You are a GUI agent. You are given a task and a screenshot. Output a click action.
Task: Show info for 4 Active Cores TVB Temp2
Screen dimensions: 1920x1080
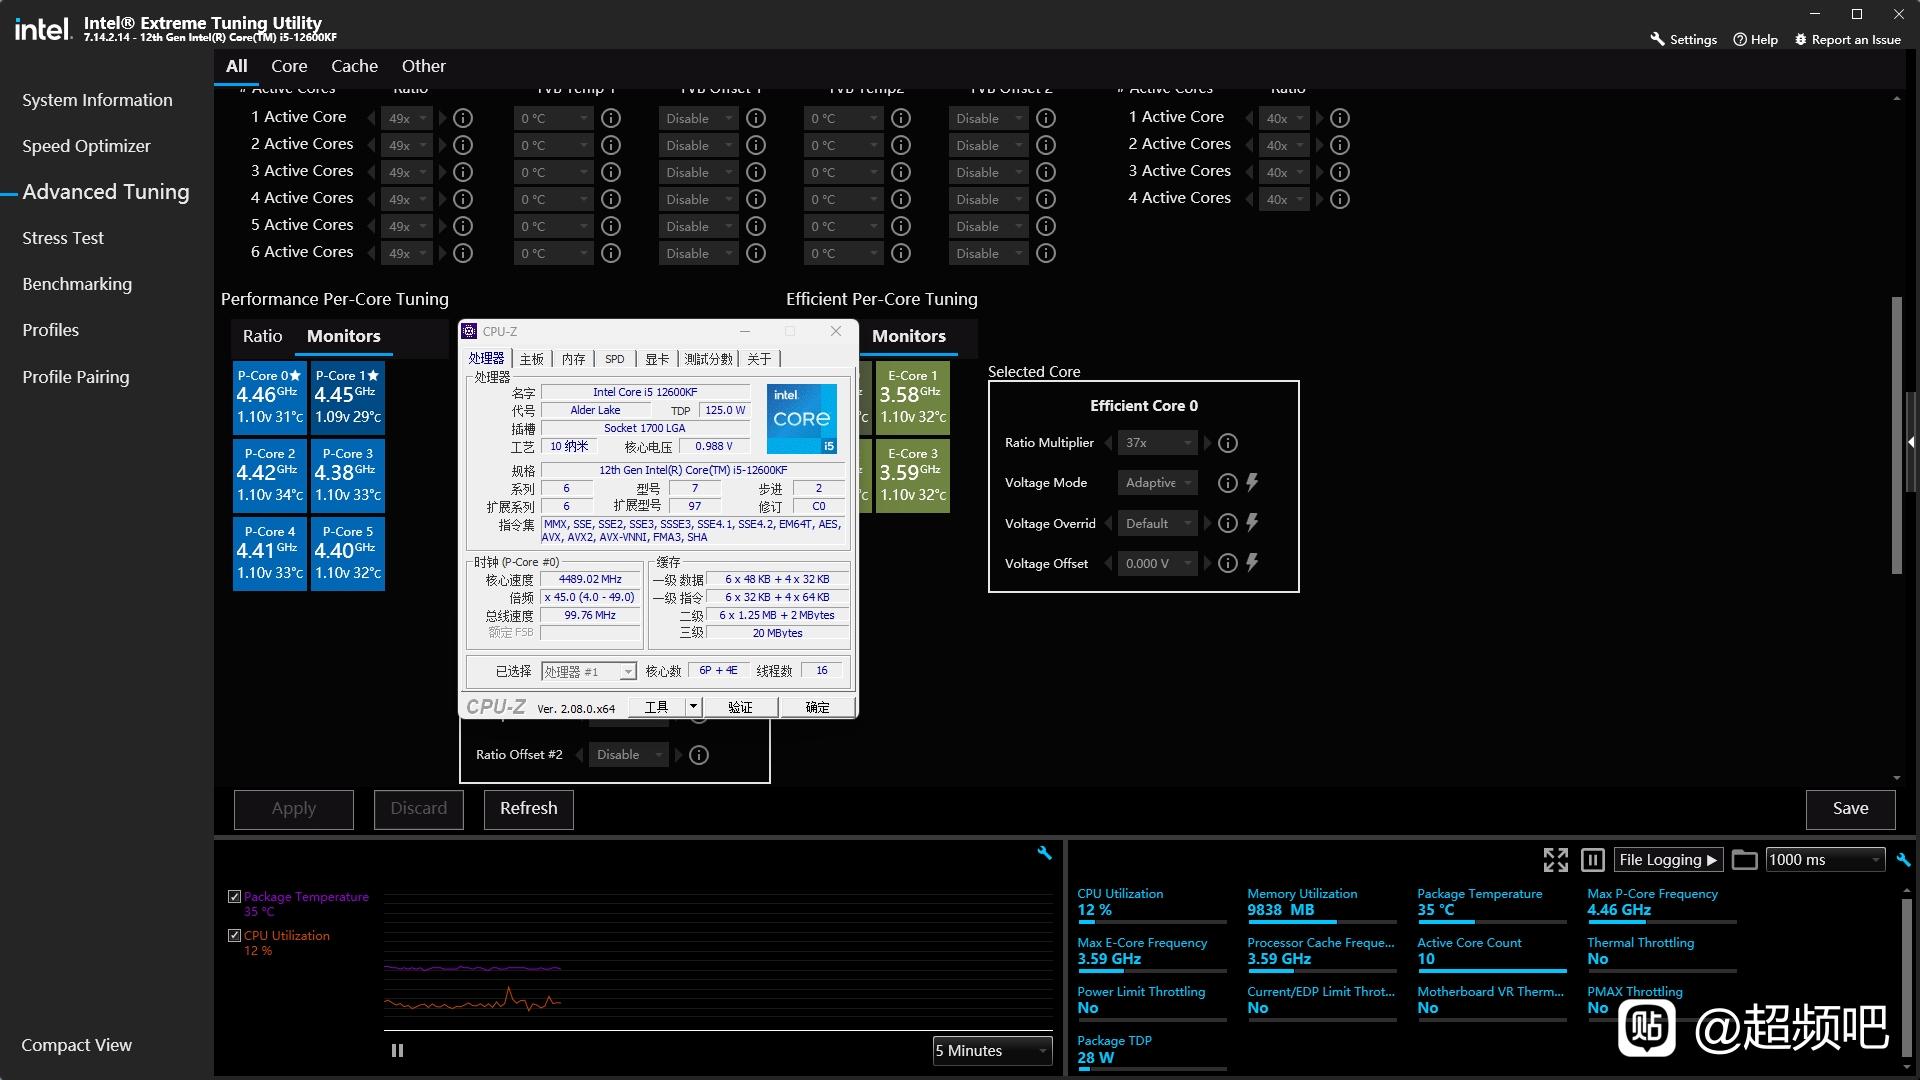901,199
